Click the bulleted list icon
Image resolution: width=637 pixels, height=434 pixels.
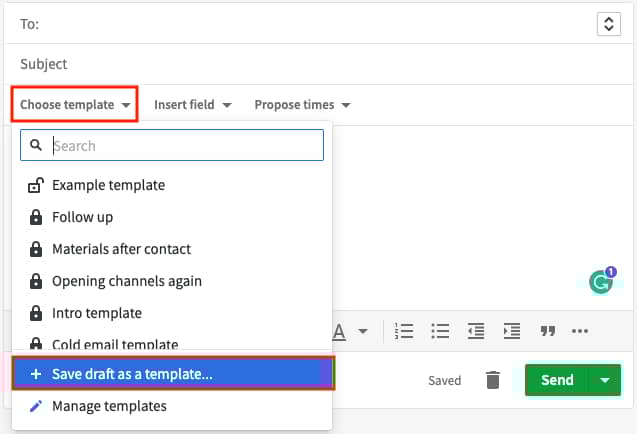[x=440, y=331]
